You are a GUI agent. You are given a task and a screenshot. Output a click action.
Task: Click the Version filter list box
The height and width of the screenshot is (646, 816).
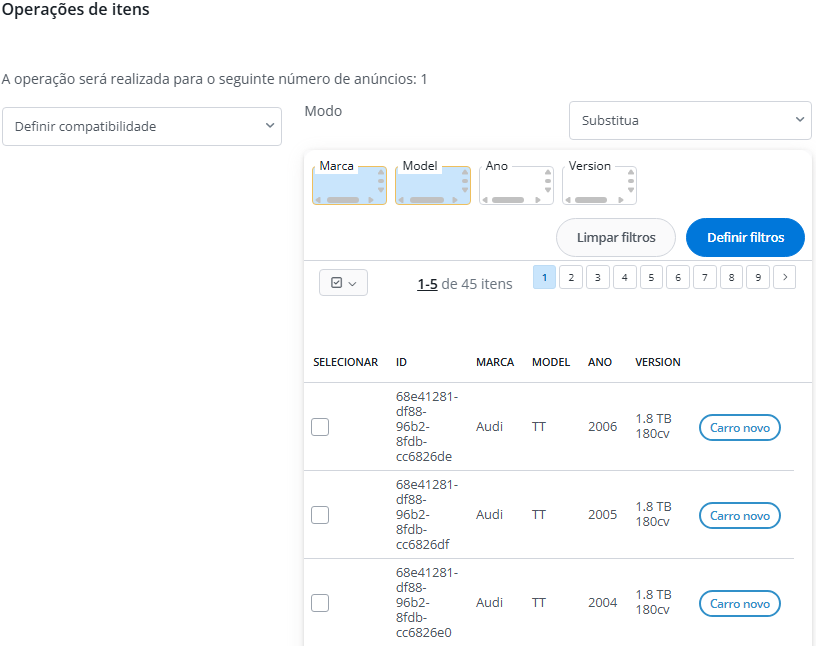(594, 182)
